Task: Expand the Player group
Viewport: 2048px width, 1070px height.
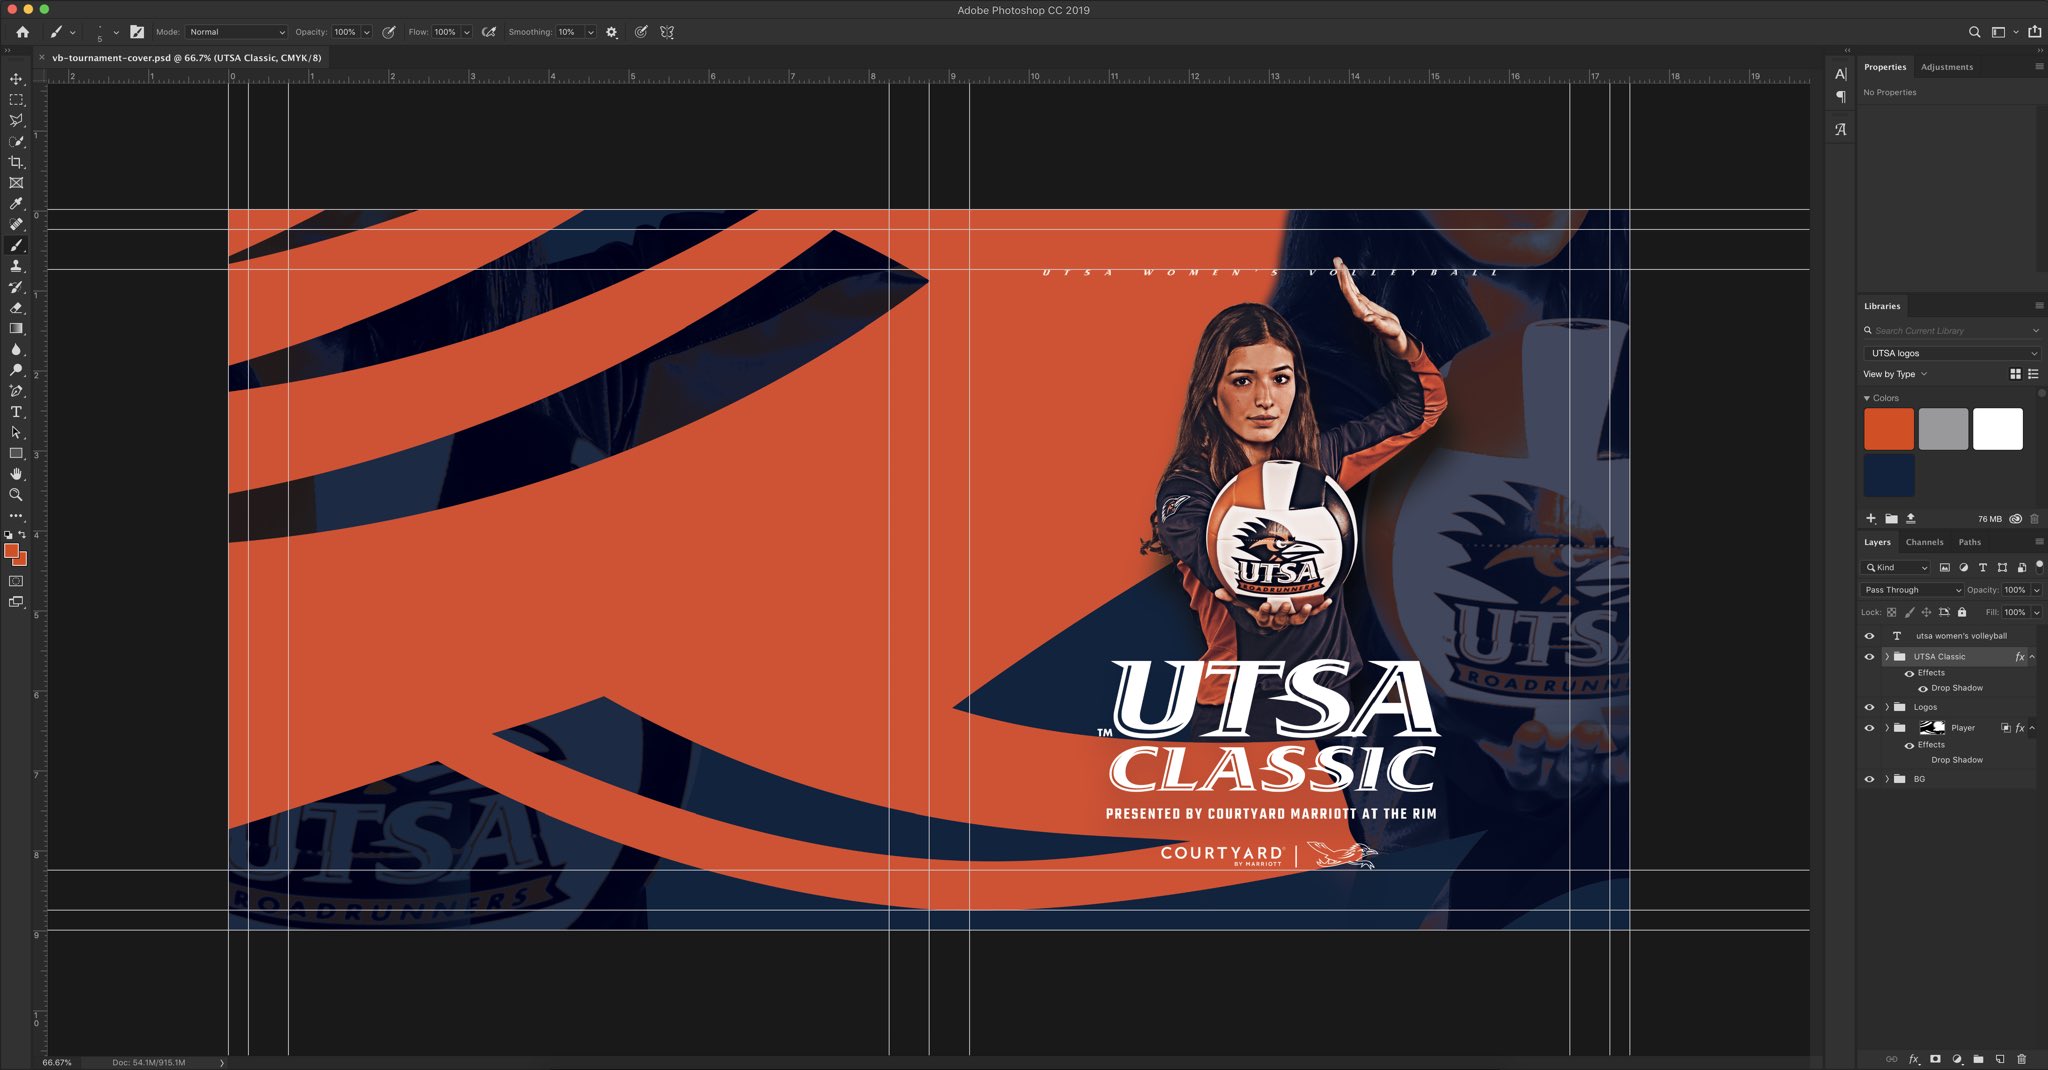Action: (1887, 728)
